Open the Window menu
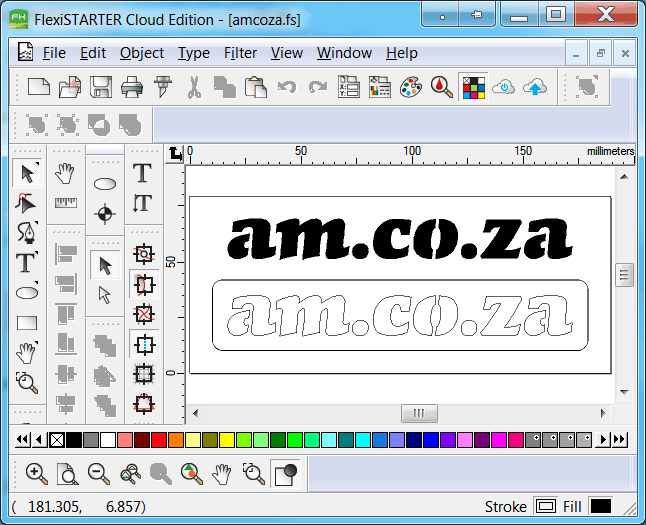Image resolution: width=646 pixels, height=525 pixels. pyautogui.click(x=344, y=53)
